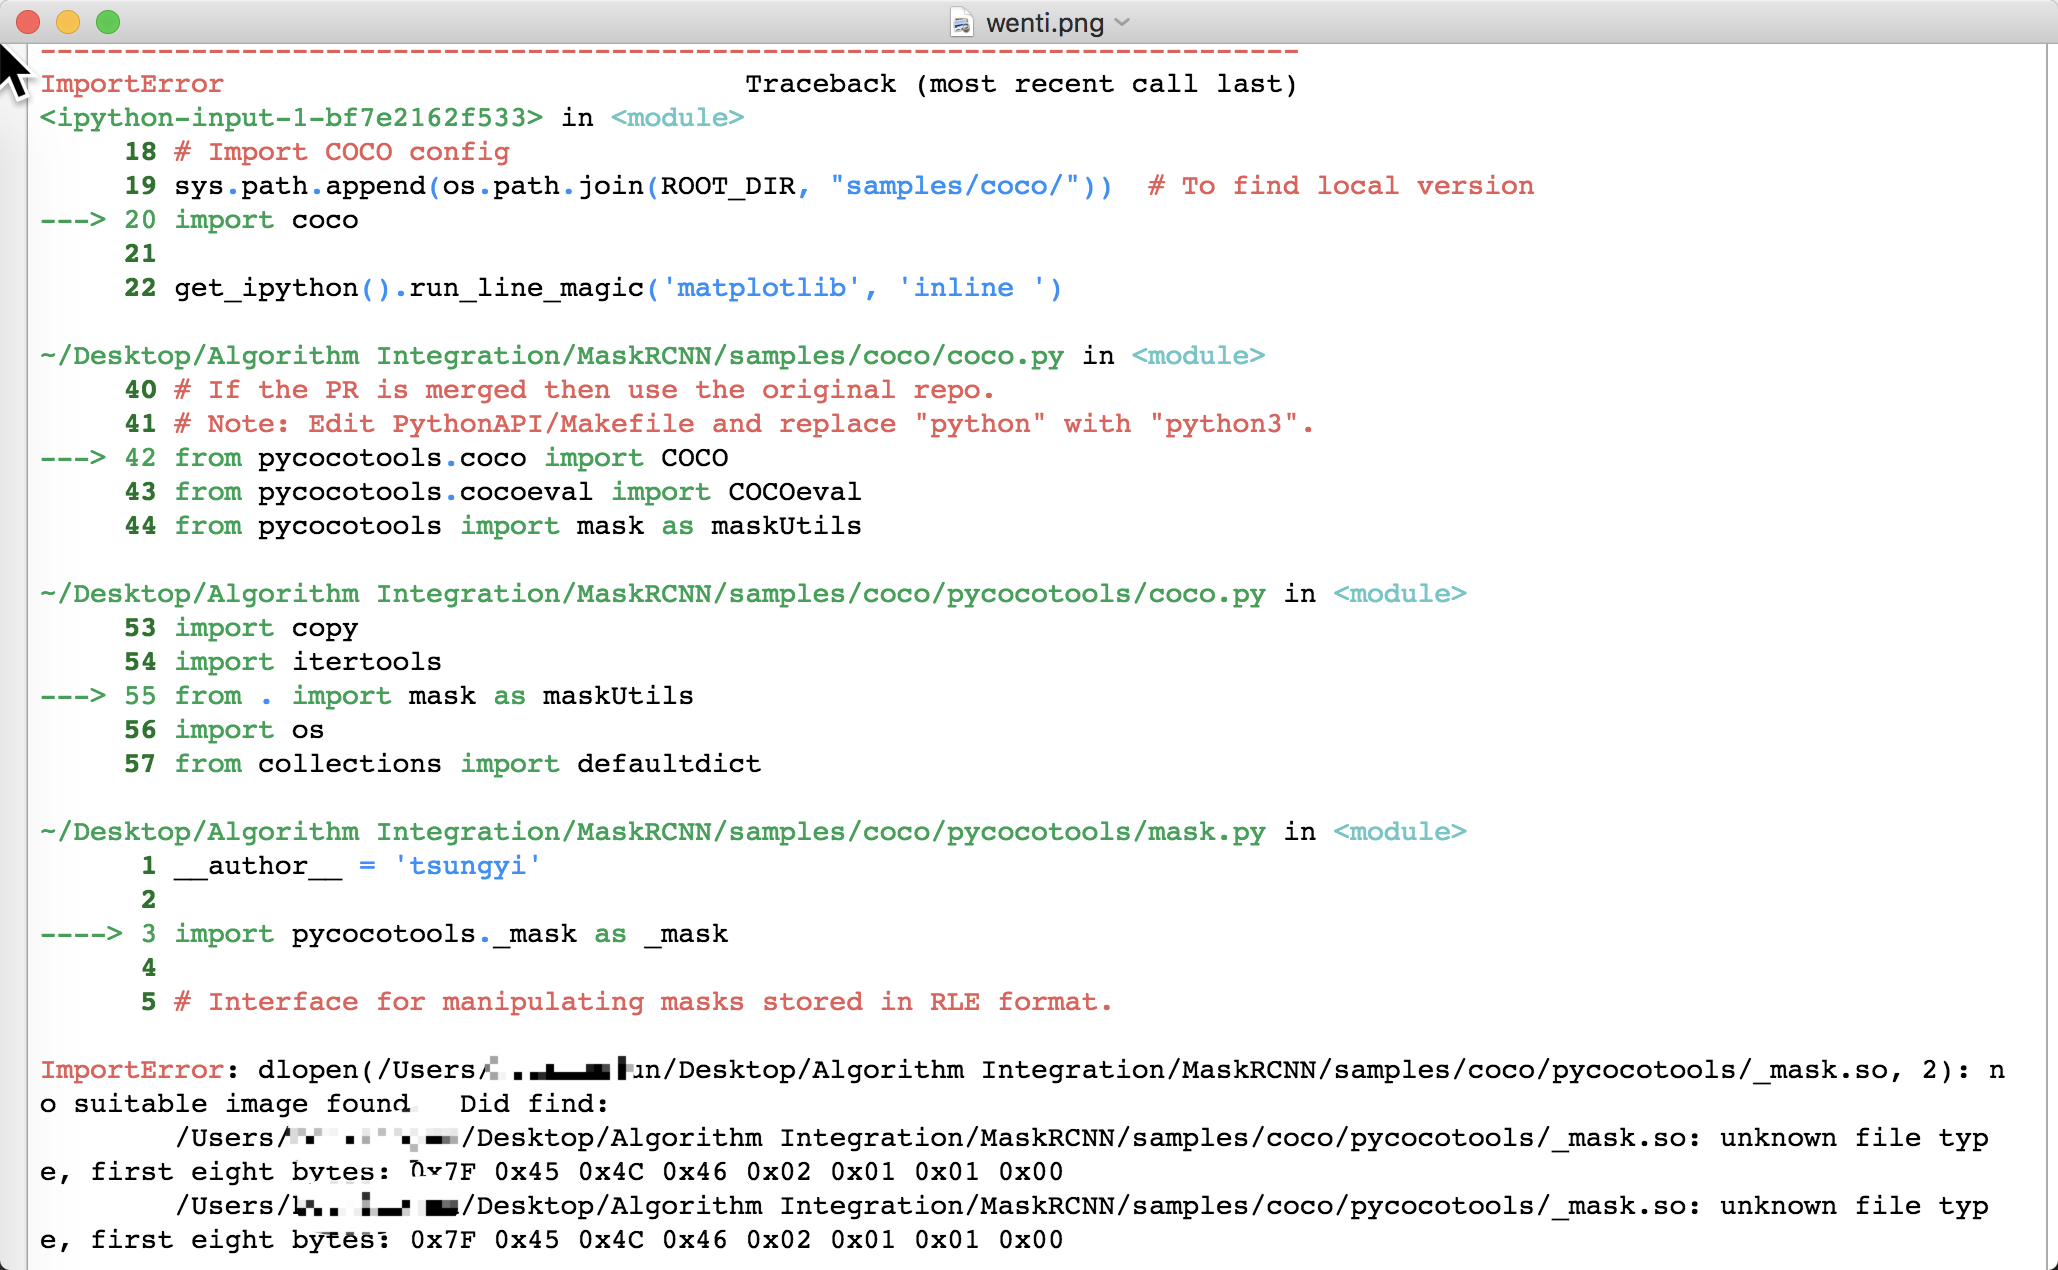Click the arrow marking line 55

click(x=73, y=696)
